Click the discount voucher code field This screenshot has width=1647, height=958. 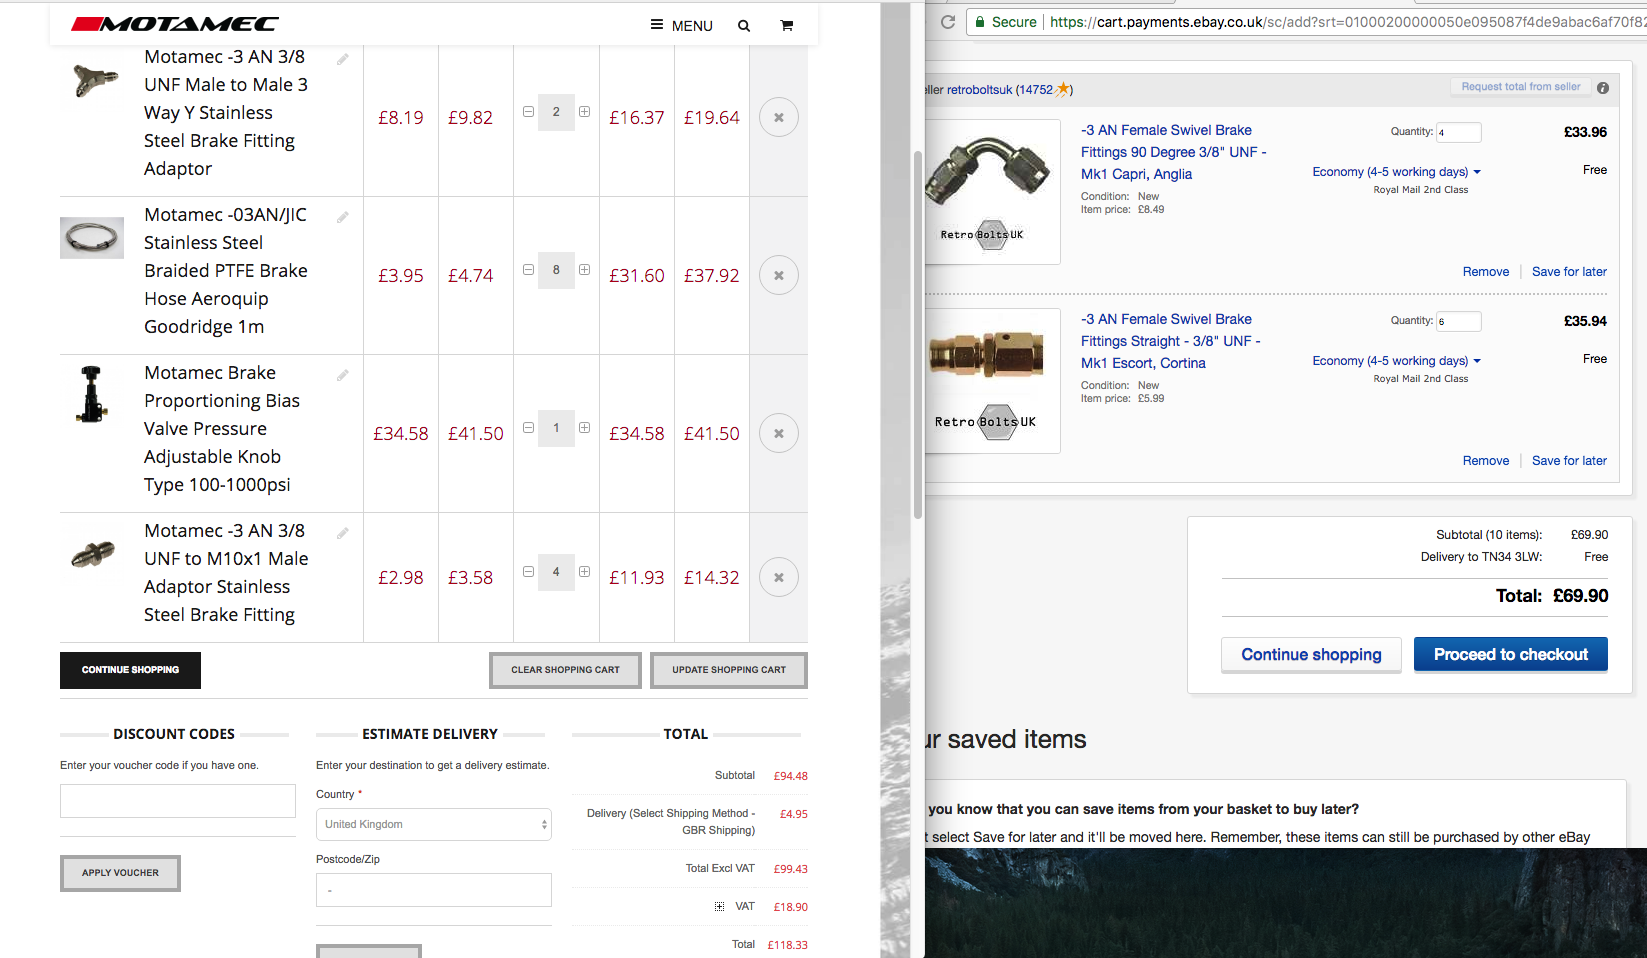(x=178, y=801)
